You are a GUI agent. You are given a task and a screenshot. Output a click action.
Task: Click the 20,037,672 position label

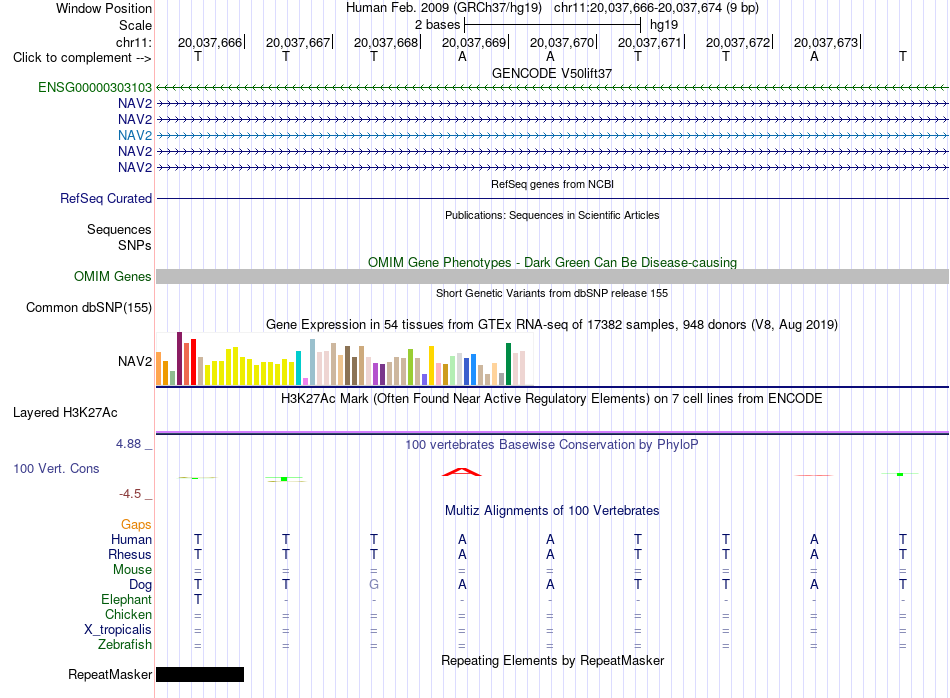point(738,42)
